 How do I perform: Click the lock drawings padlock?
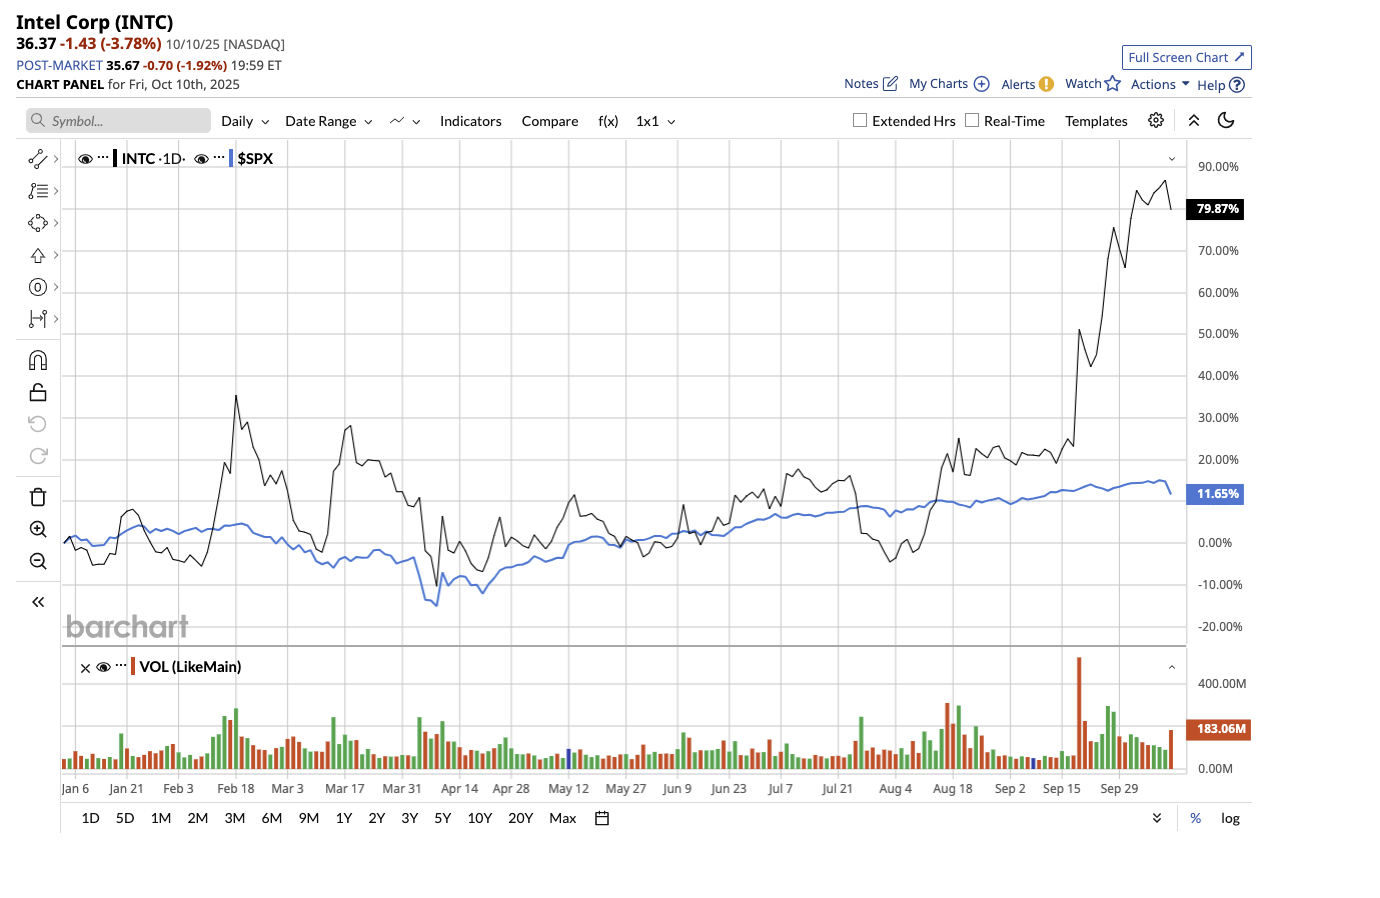[x=38, y=392]
